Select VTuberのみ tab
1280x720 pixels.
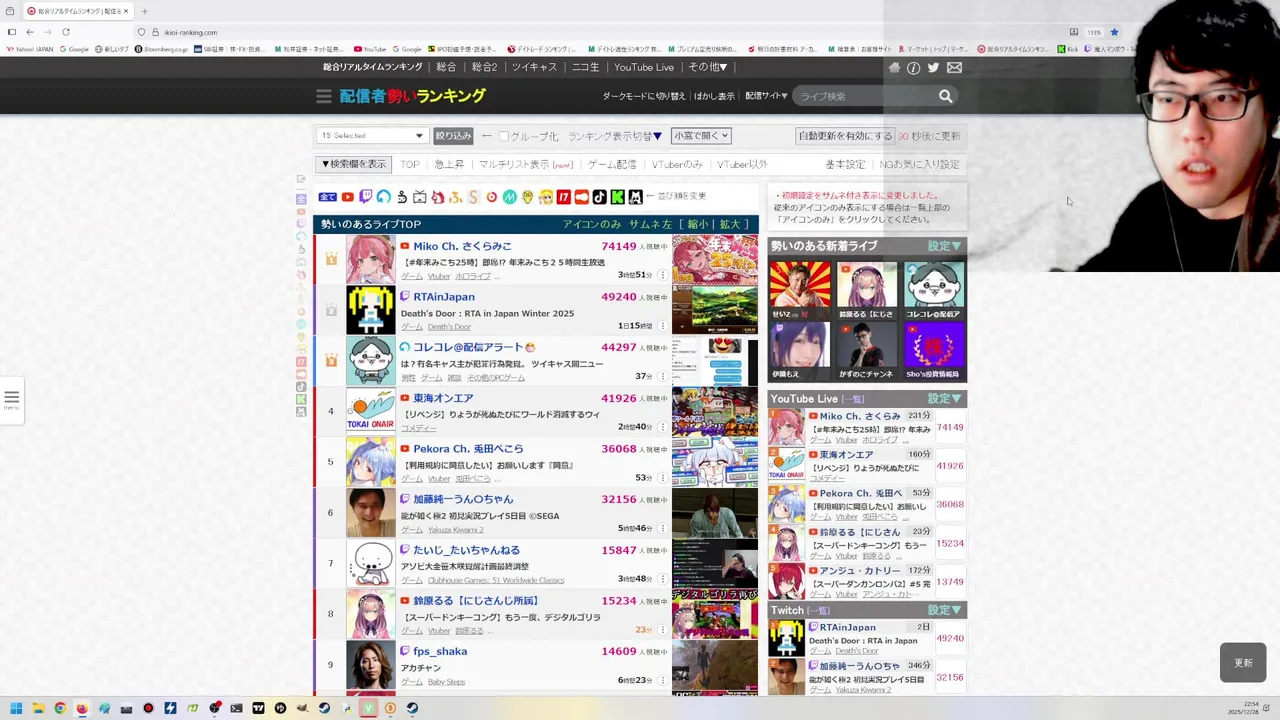coord(677,164)
